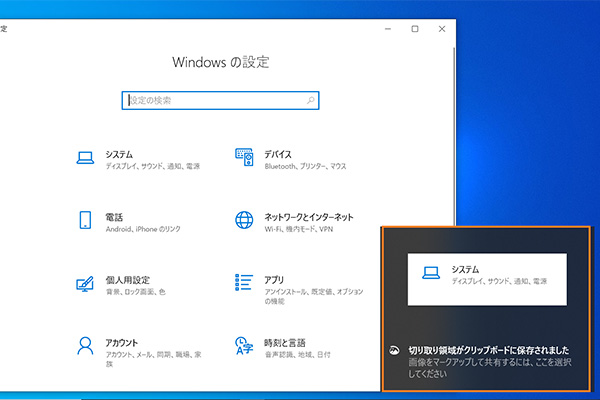
Task: Click 切り取り領域がクリップボードに保存されました notification title
Action: click(489, 350)
